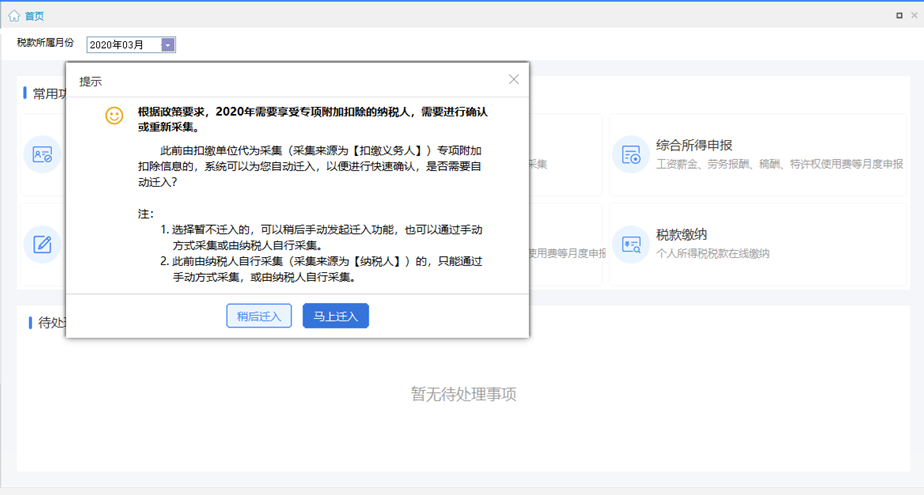Screen dimensions: 924x495
Task: Click the 暂无待处理事项 placeholder text
Action: coord(464,394)
